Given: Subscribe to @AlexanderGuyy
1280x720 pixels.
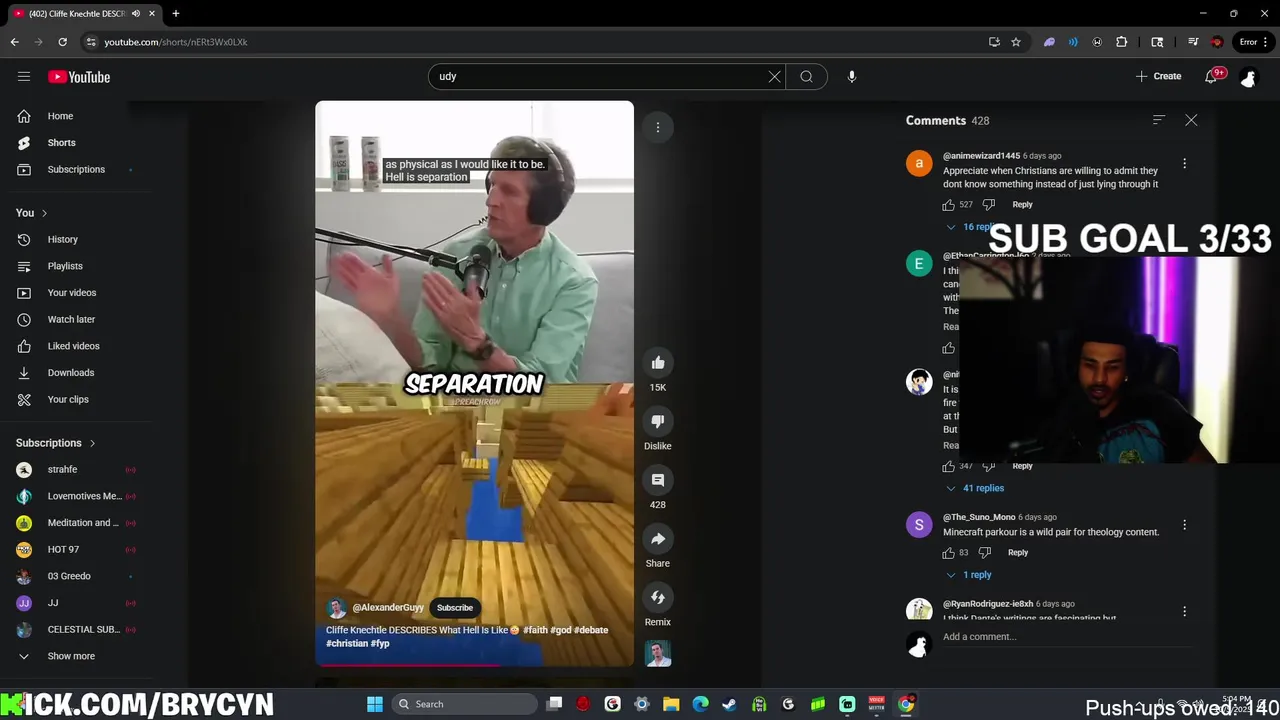Looking at the screenshot, I should 454,608.
